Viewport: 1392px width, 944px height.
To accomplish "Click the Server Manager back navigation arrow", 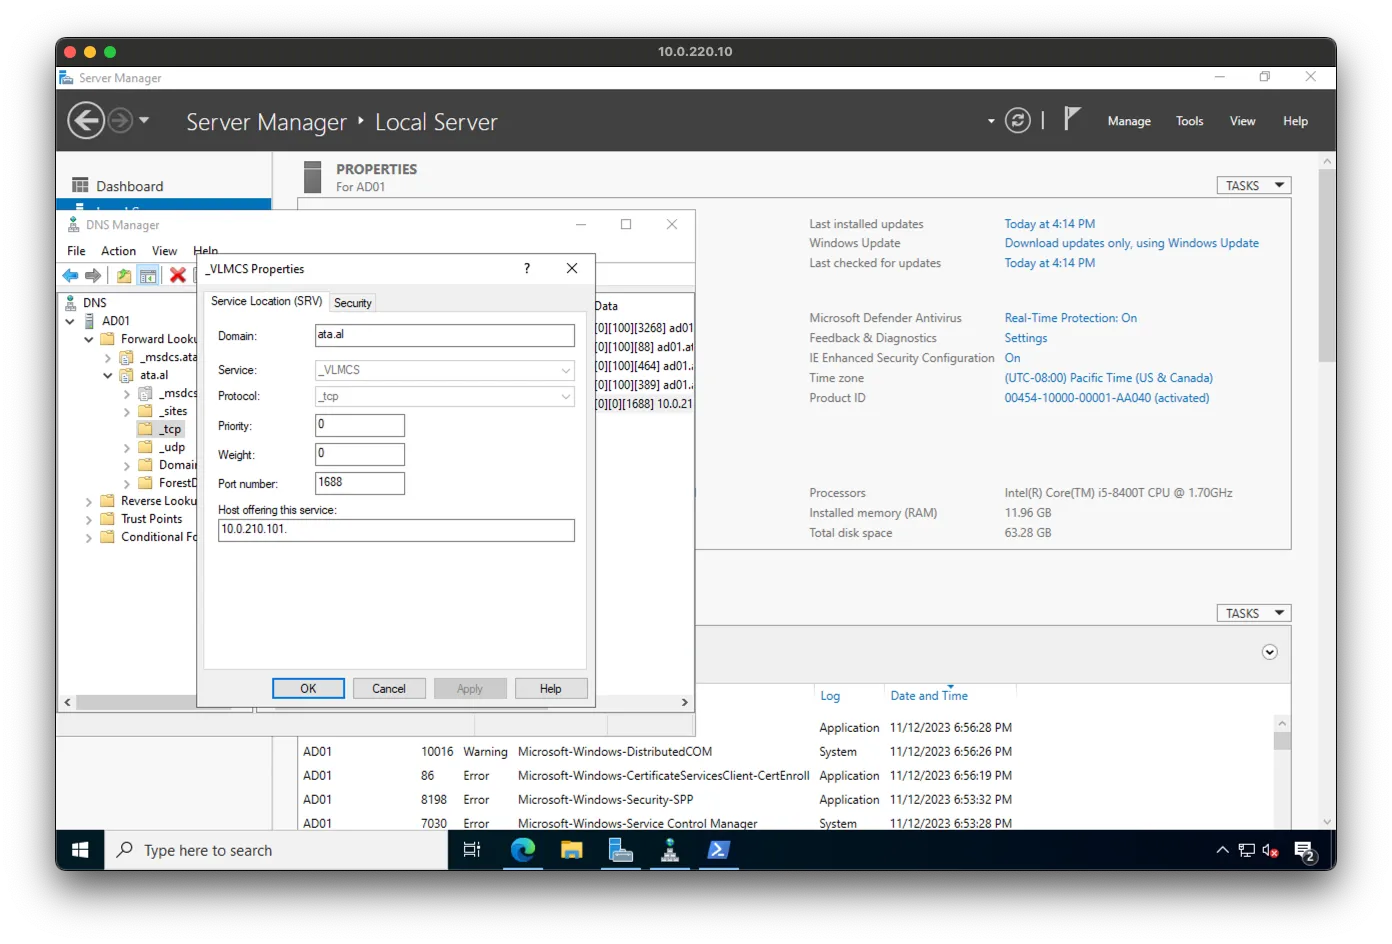I will click(x=86, y=121).
